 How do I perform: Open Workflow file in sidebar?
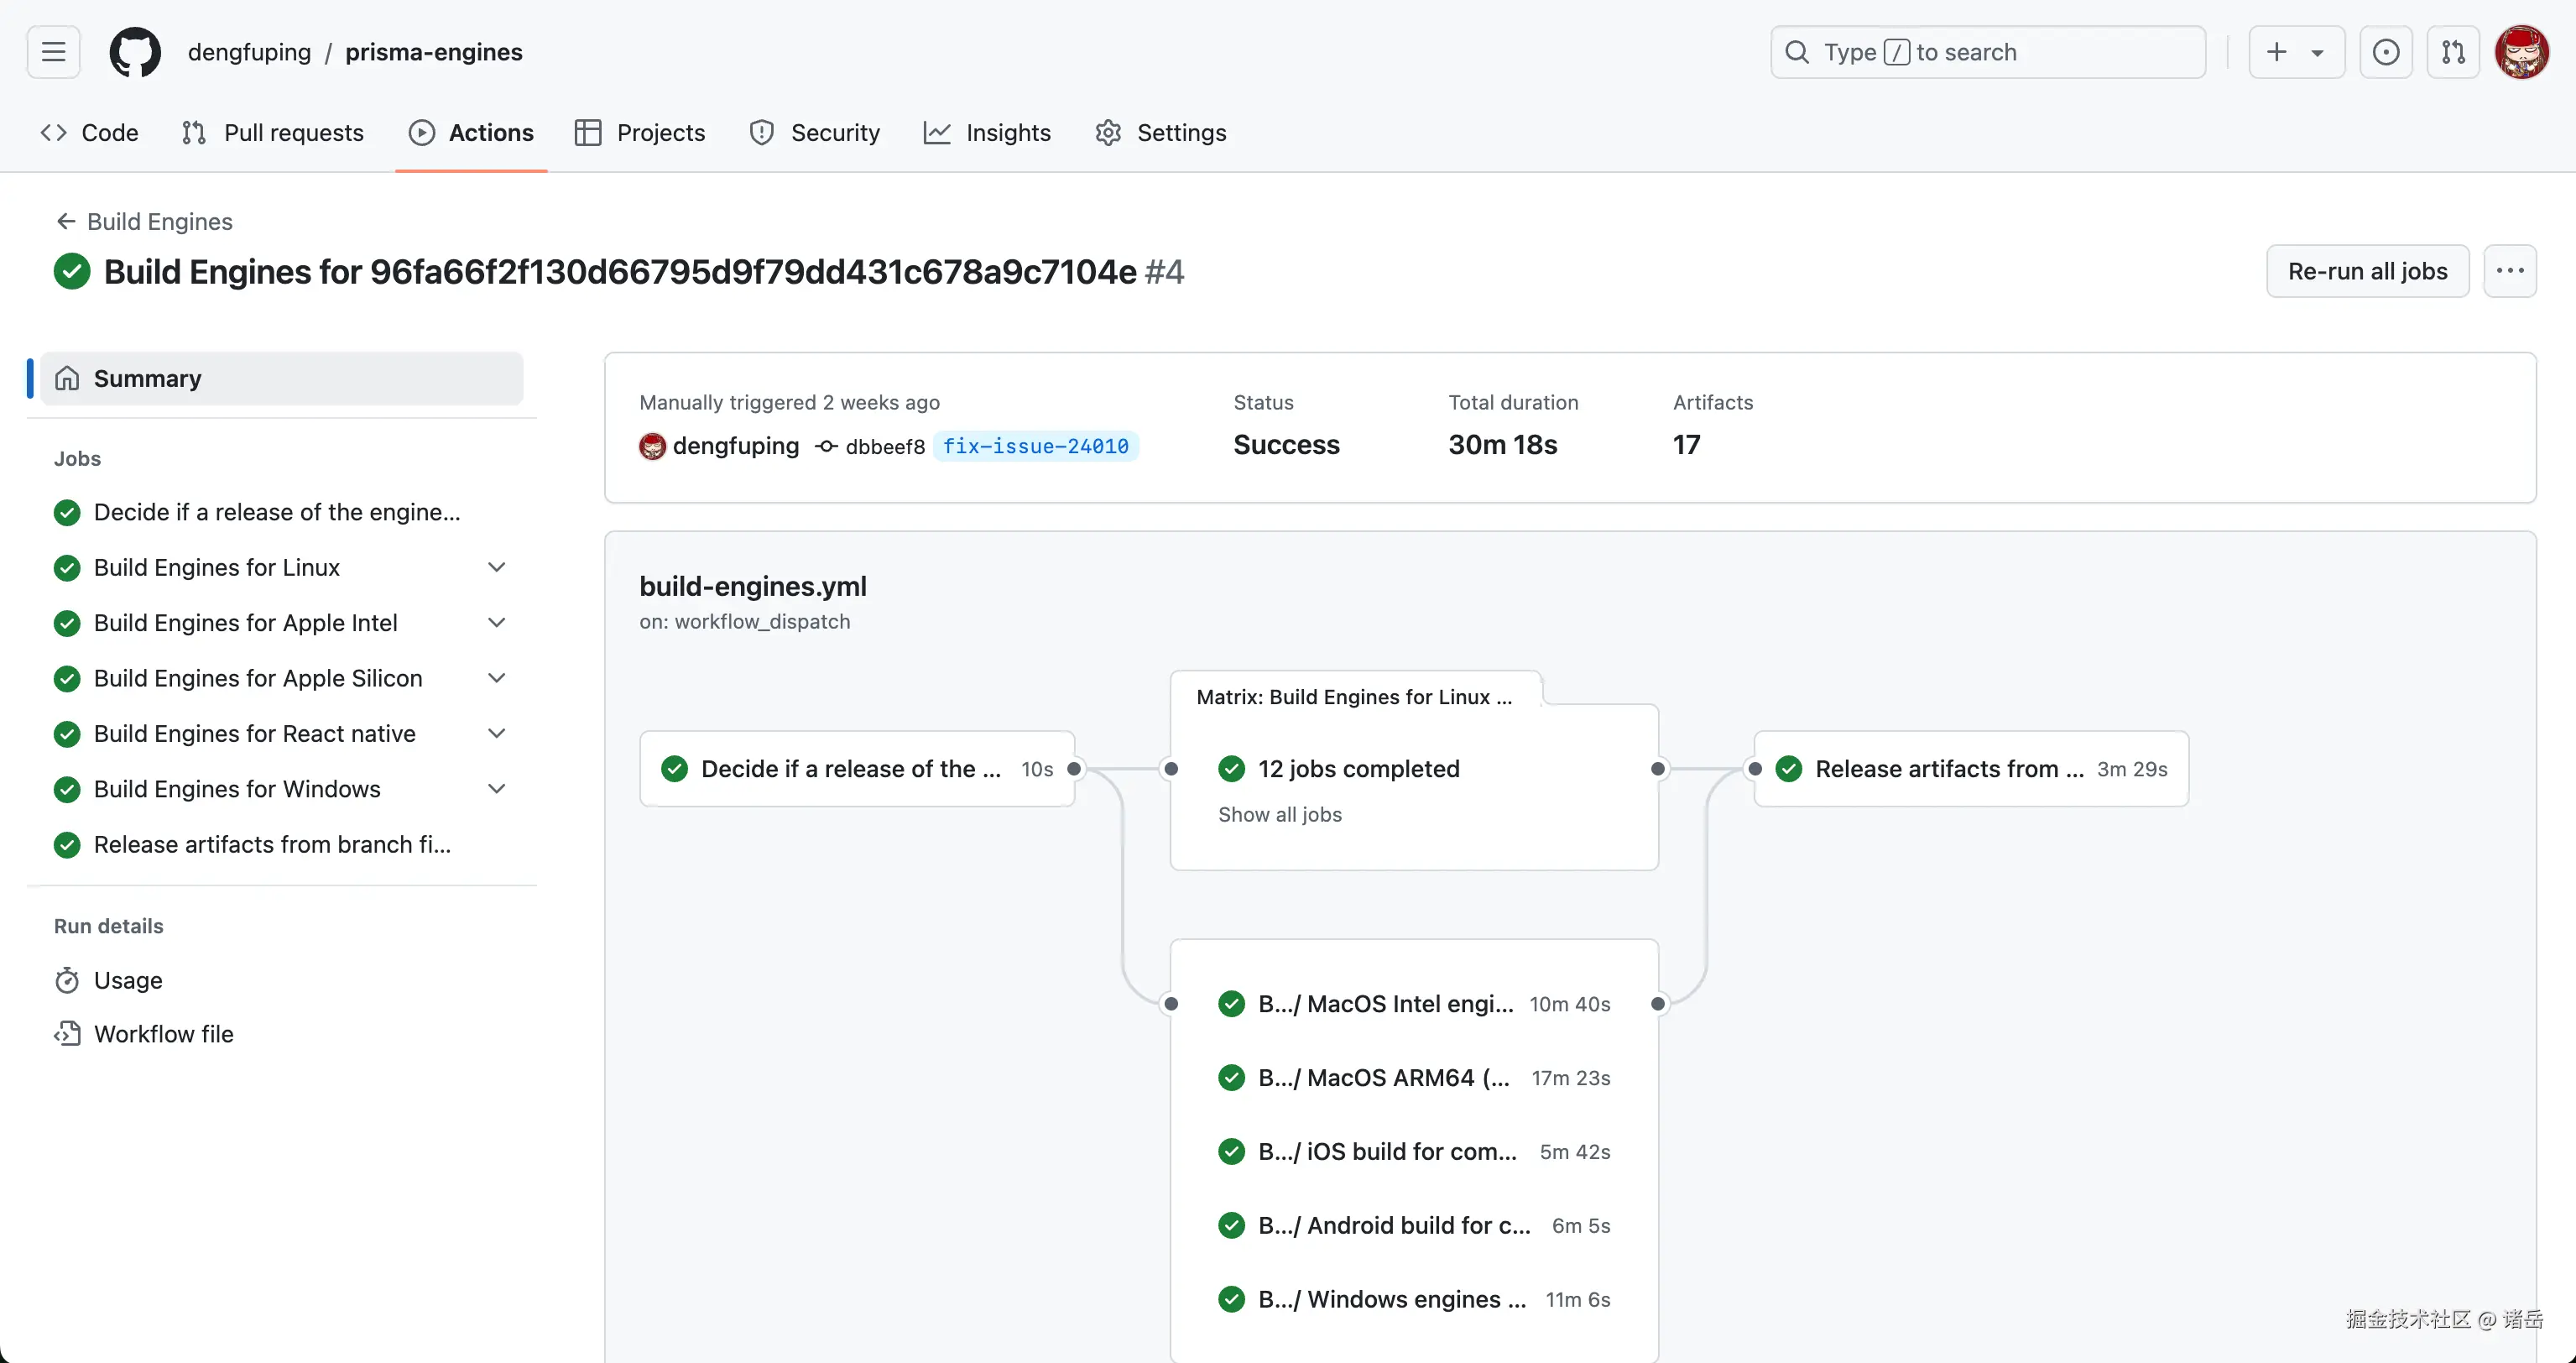coord(163,1034)
